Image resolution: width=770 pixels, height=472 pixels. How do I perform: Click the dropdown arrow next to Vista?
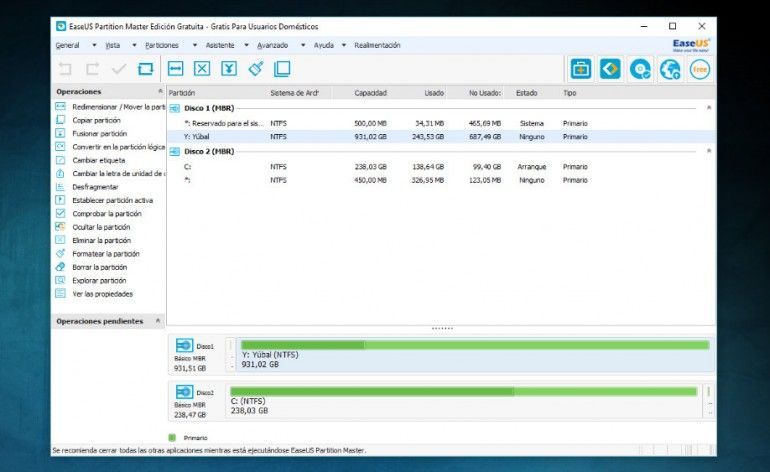click(134, 45)
